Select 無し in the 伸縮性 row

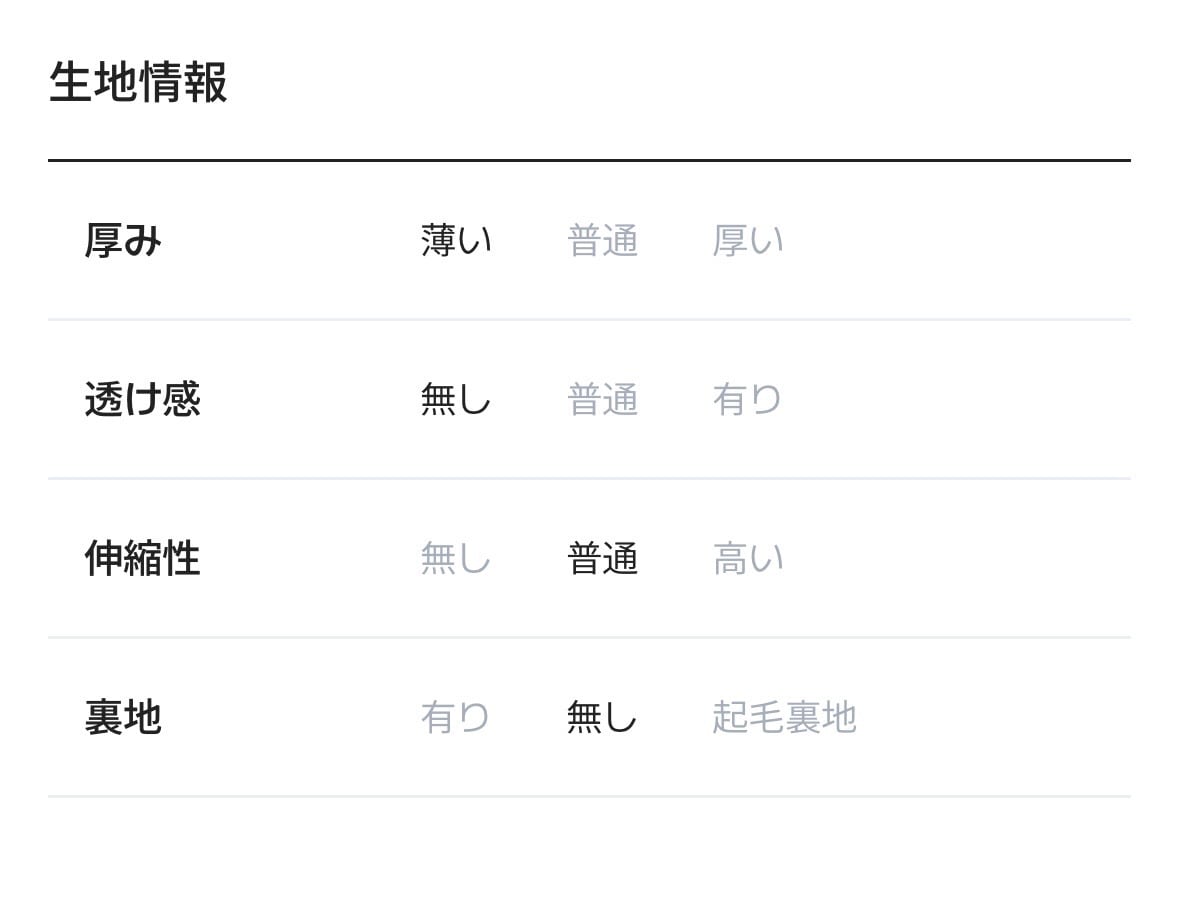[x=456, y=558]
